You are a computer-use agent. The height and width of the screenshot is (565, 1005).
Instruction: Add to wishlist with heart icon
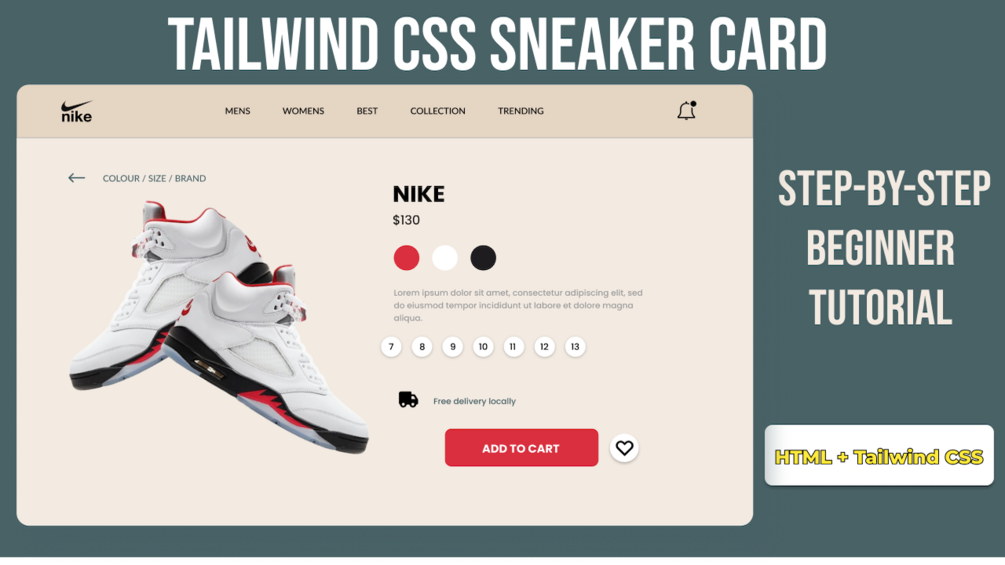coord(624,448)
